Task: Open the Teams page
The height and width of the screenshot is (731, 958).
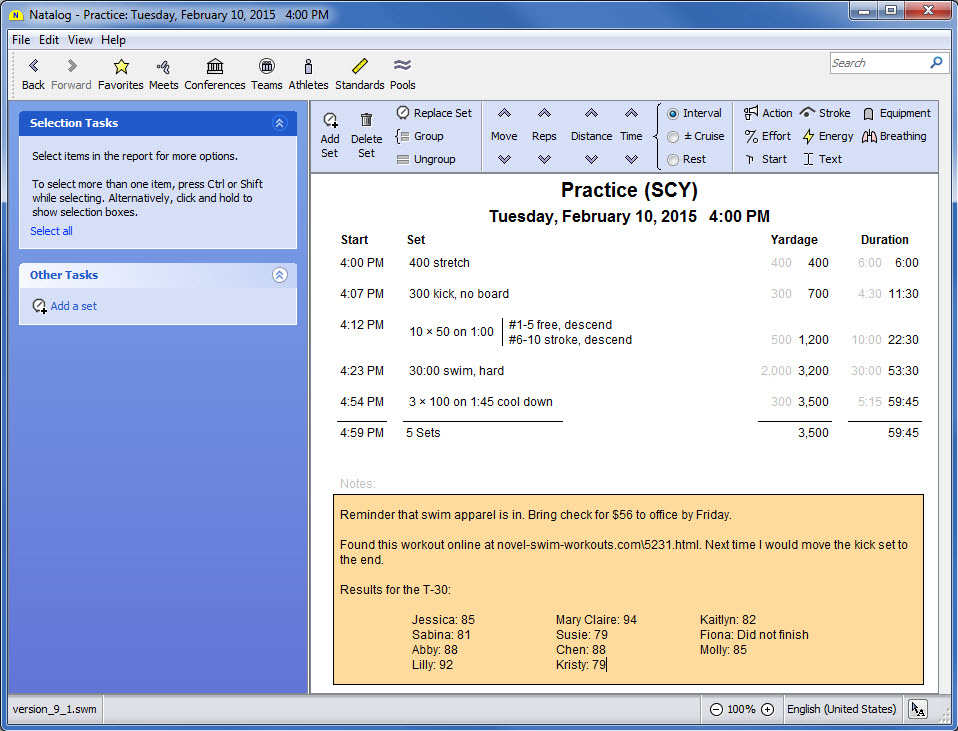Action: tap(267, 67)
